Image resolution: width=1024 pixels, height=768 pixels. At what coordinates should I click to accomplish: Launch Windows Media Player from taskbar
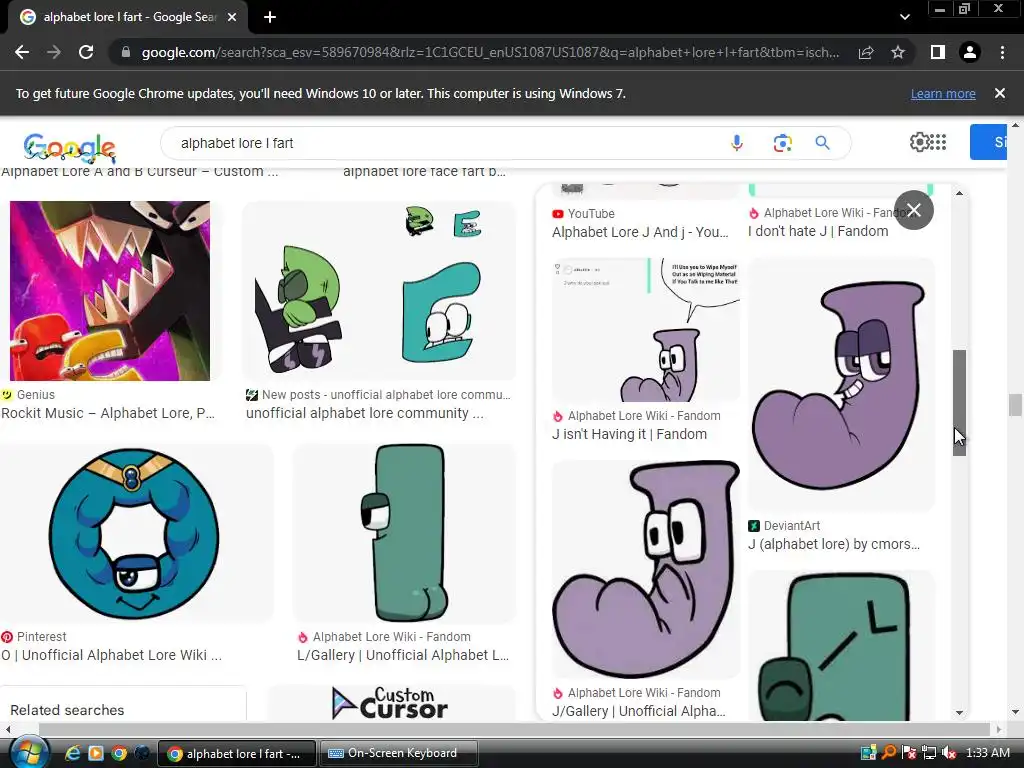click(x=95, y=753)
